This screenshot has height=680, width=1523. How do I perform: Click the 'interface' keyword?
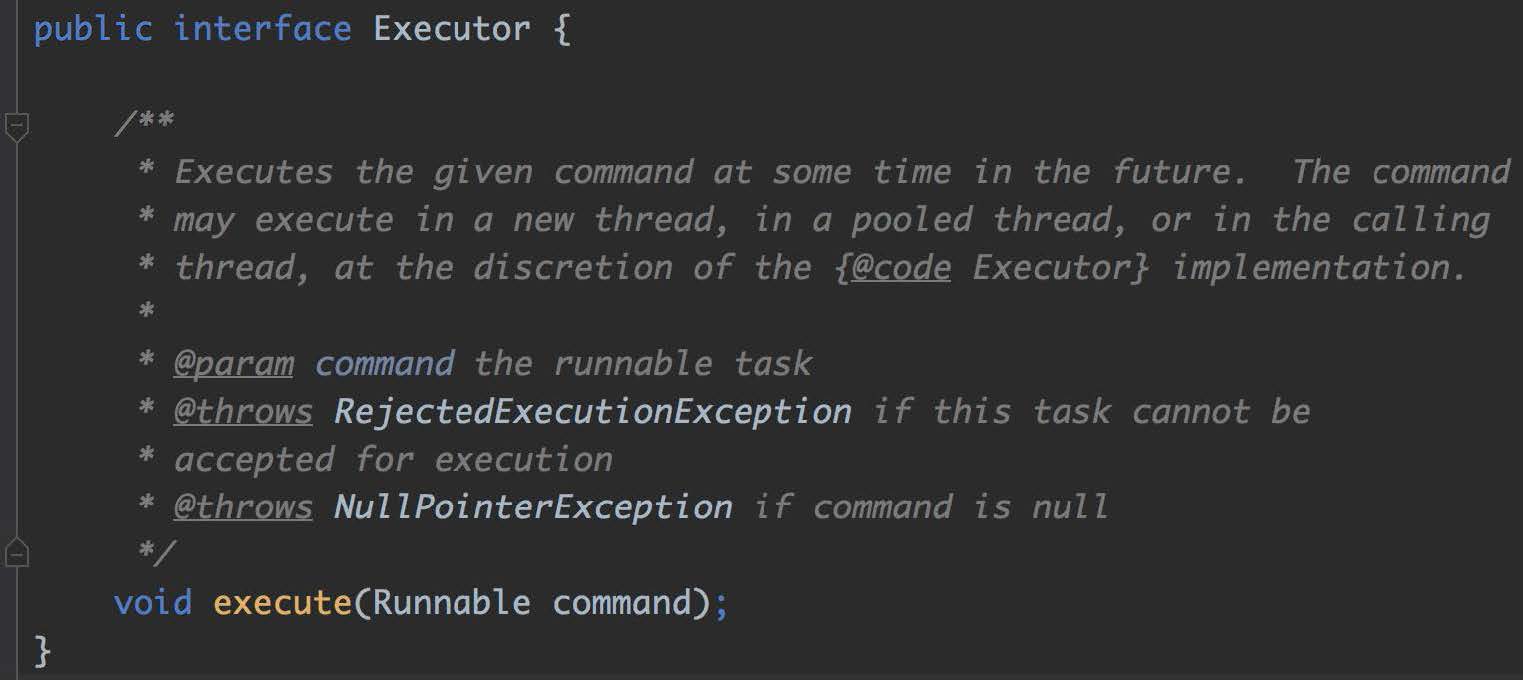click(263, 27)
